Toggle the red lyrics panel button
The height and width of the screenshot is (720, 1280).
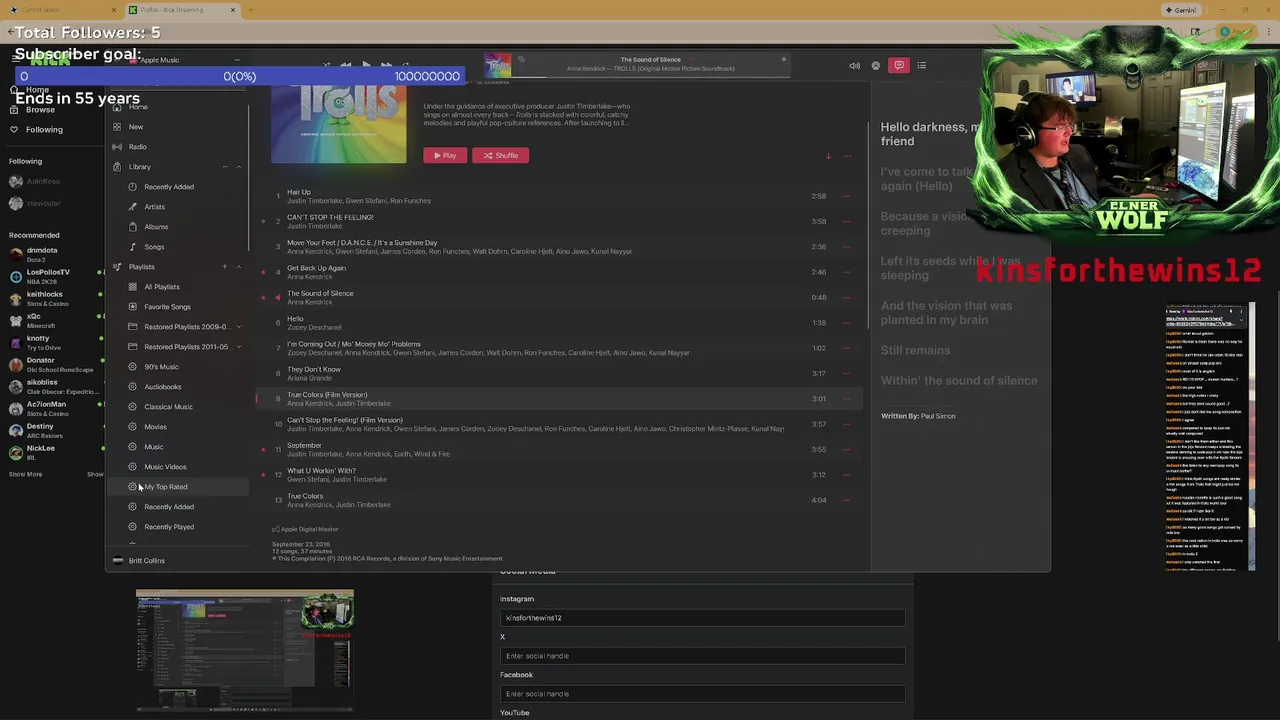point(899,66)
